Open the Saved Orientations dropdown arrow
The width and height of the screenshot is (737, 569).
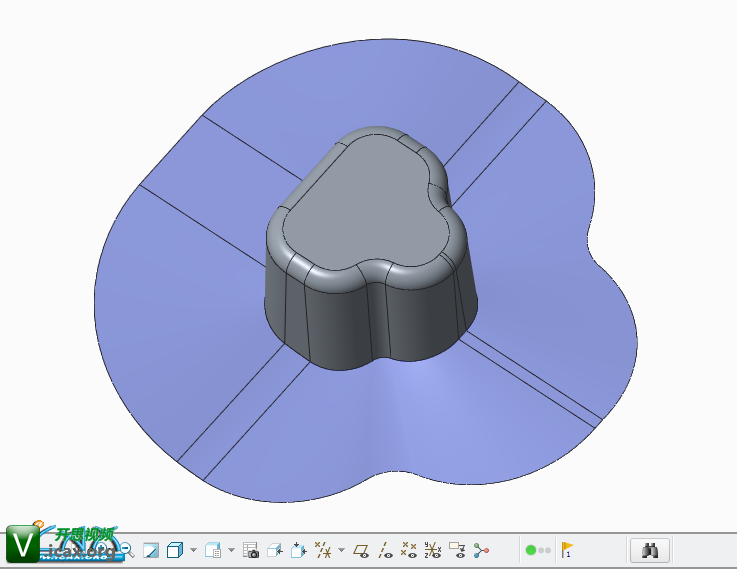(x=231, y=550)
